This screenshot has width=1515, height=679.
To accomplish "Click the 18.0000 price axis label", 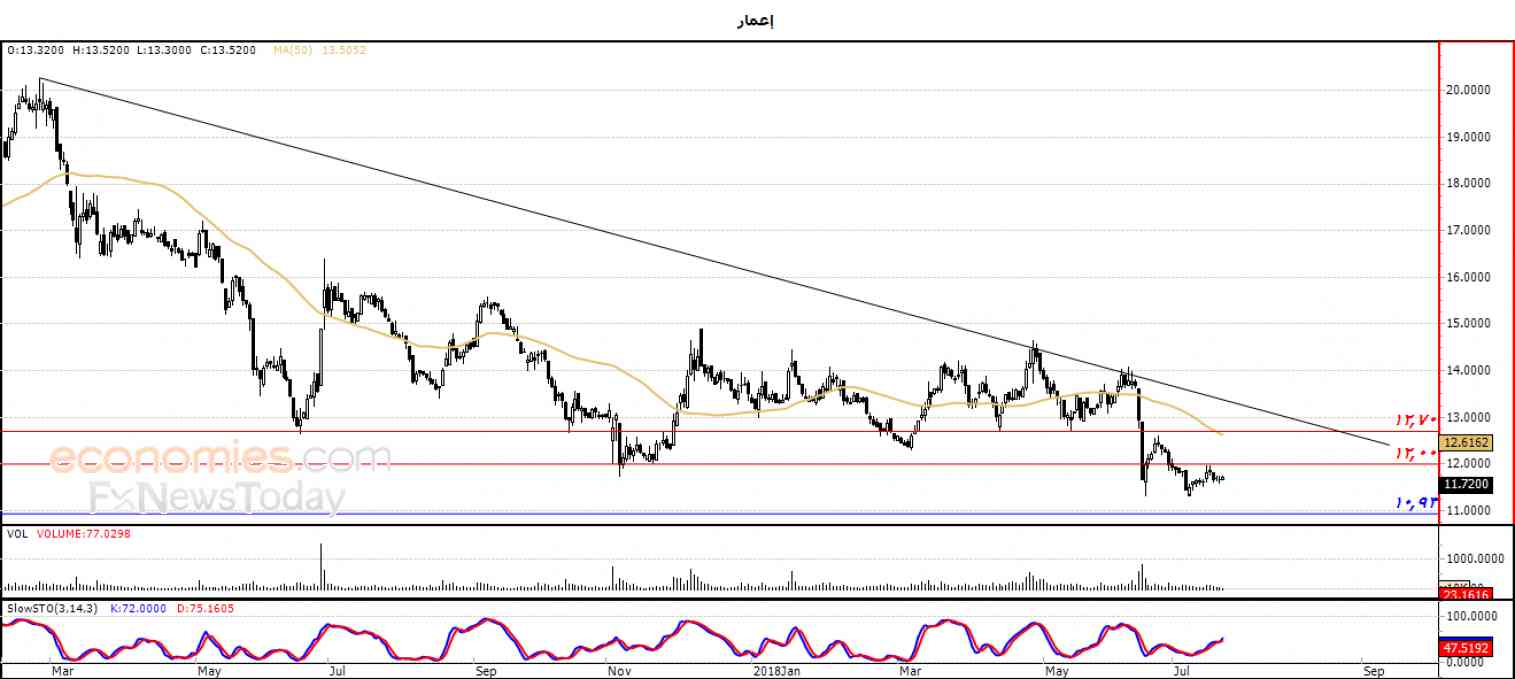I will pos(1468,184).
